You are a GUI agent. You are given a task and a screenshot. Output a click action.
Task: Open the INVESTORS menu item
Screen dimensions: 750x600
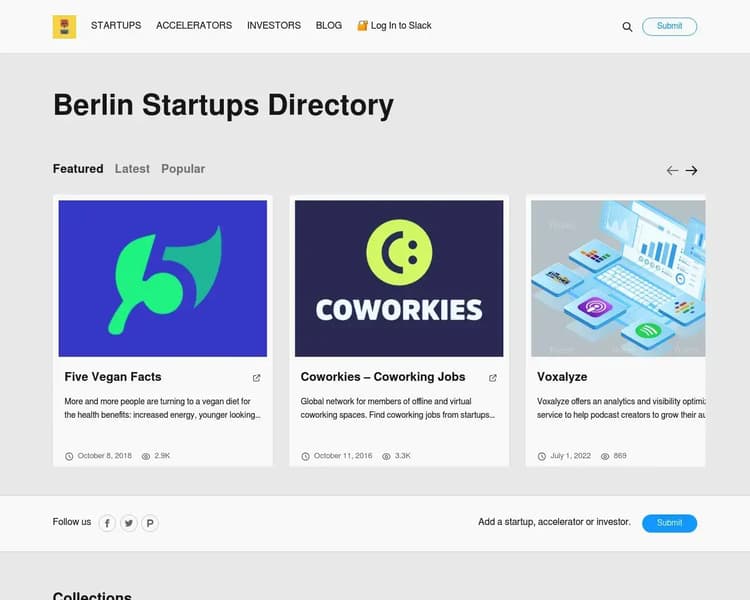coord(274,25)
